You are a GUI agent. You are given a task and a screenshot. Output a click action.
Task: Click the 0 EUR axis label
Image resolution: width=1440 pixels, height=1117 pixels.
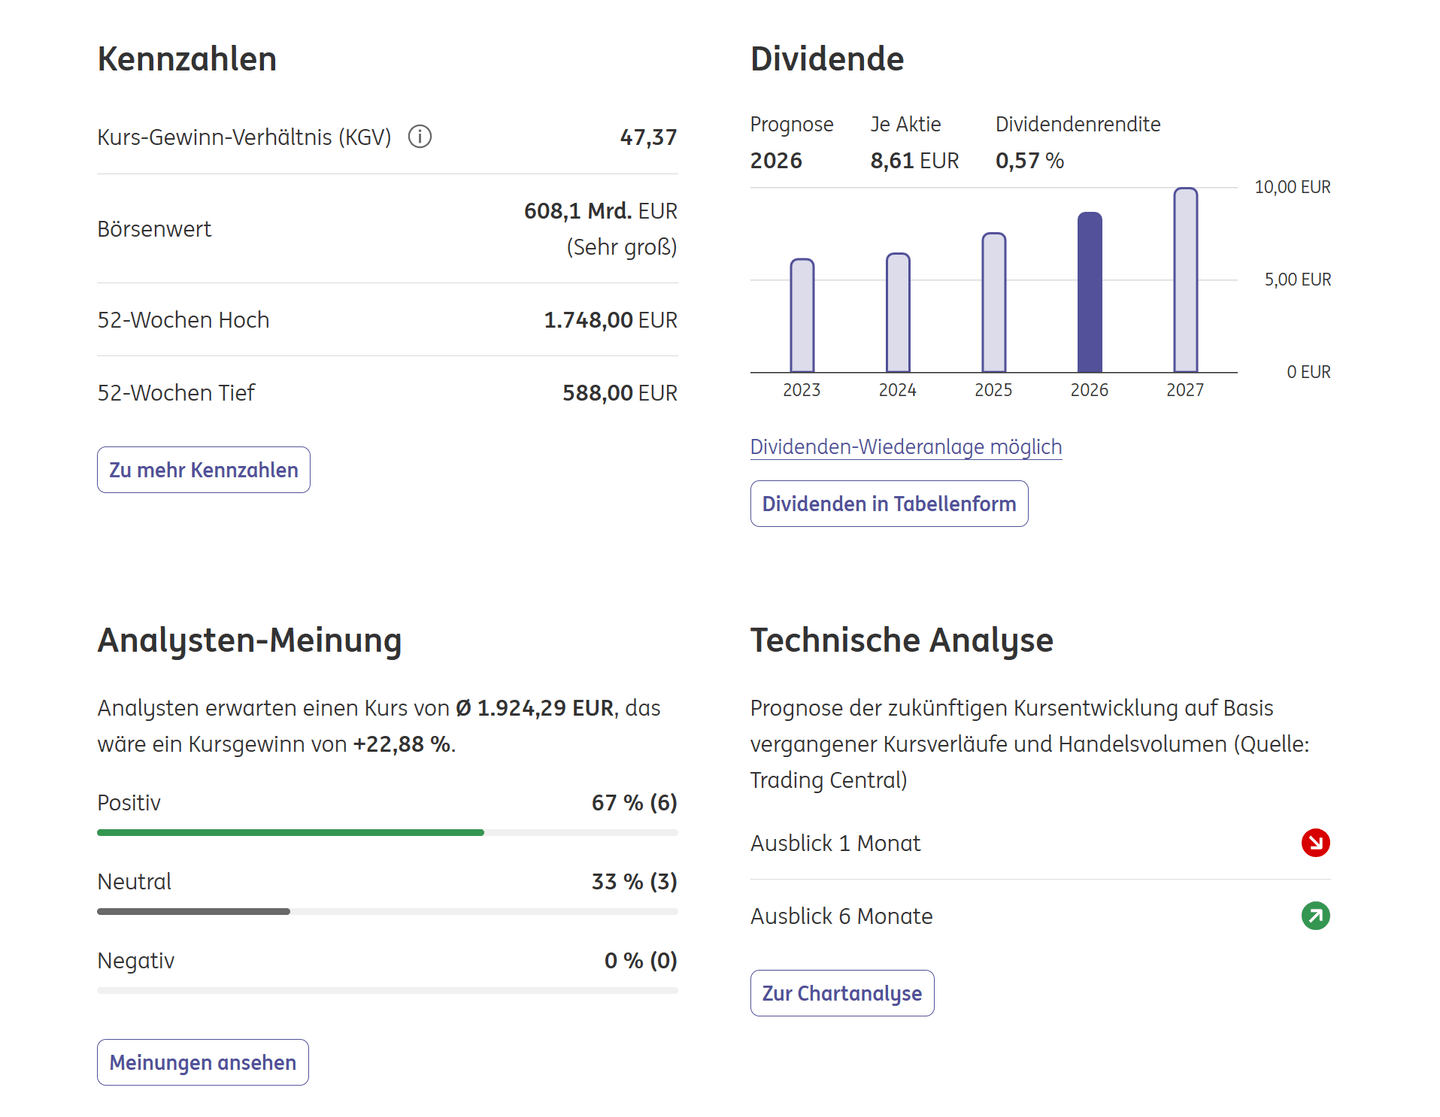[x=1309, y=372]
